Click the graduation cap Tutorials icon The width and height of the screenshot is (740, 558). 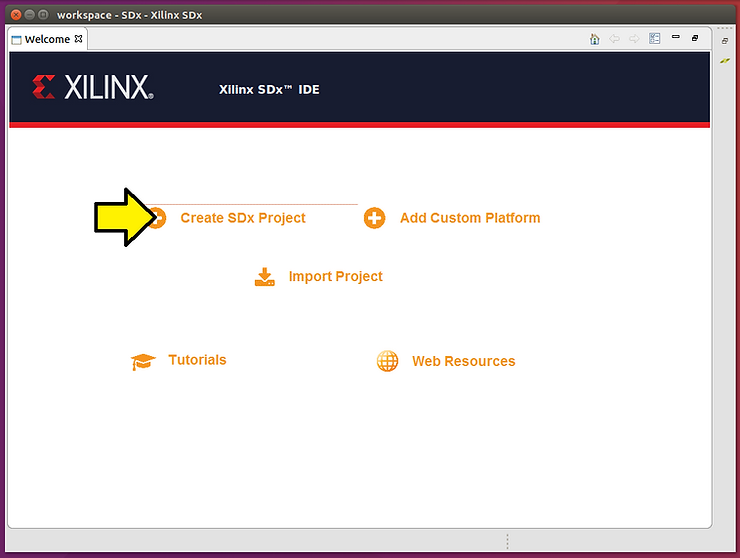click(x=143, y=362)
